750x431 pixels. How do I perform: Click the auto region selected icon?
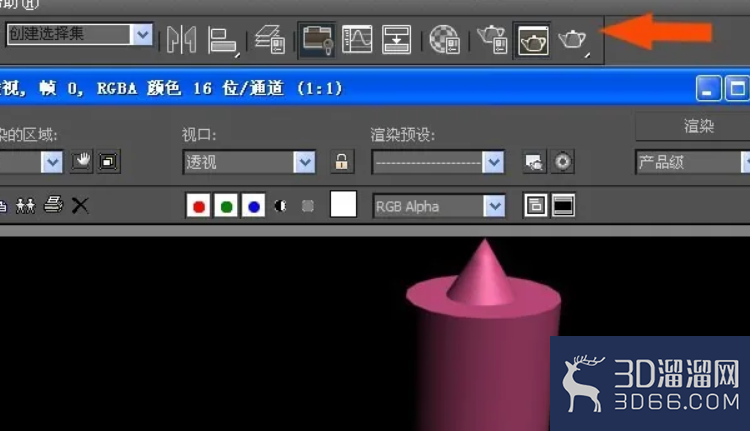pyautogui.click(x=109, y=162)
